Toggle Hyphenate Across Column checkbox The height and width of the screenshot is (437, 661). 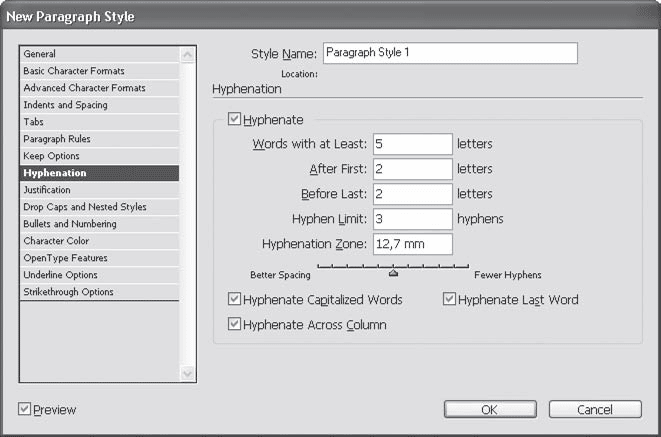click(235, 325)
